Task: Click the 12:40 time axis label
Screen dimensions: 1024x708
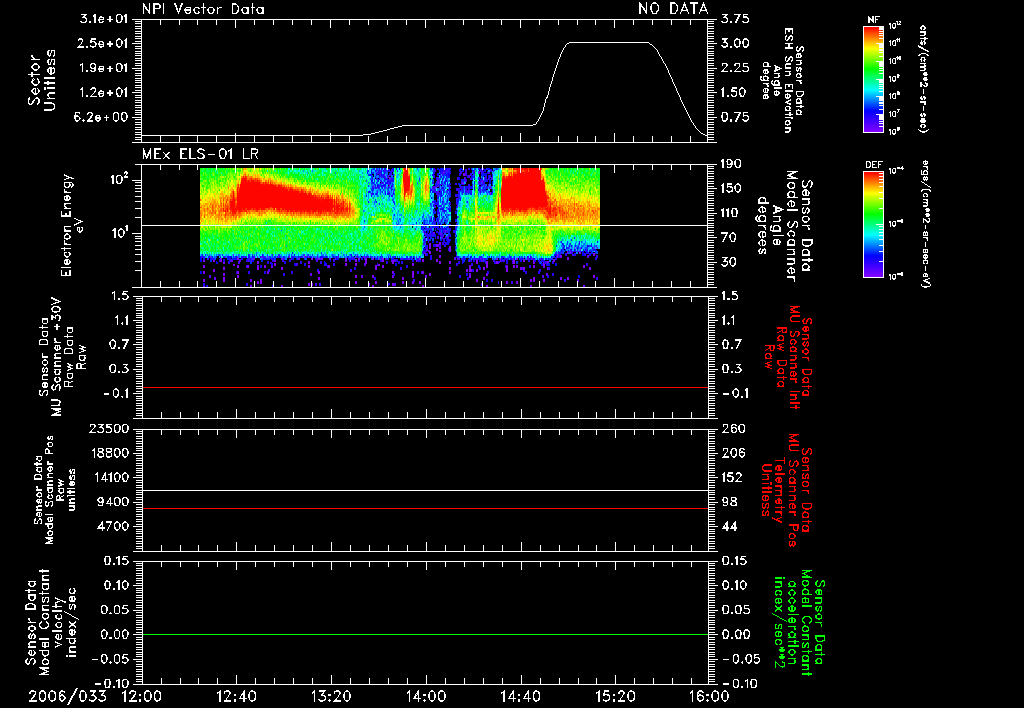Action: coord(236,696)
